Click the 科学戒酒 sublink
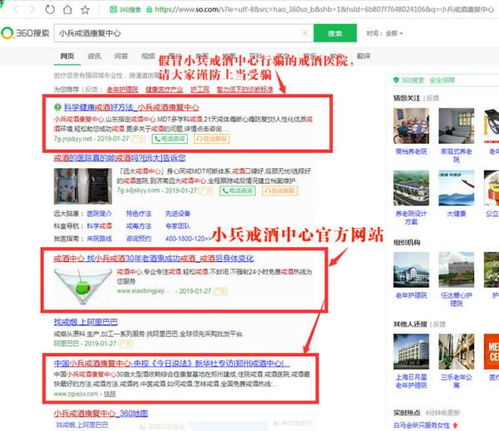Image resolution: width=499 pixels, height=431 pixels. (99, 226)
